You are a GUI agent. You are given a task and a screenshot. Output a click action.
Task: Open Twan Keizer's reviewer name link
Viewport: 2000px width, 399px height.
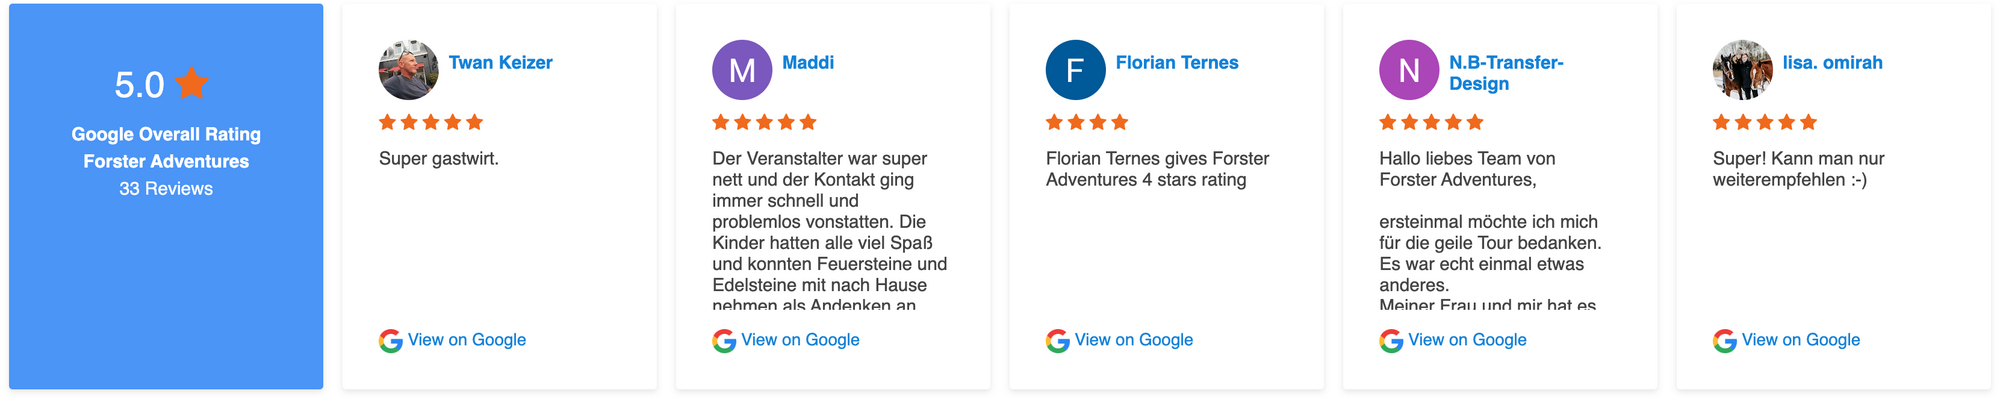[x=500, y=62]
